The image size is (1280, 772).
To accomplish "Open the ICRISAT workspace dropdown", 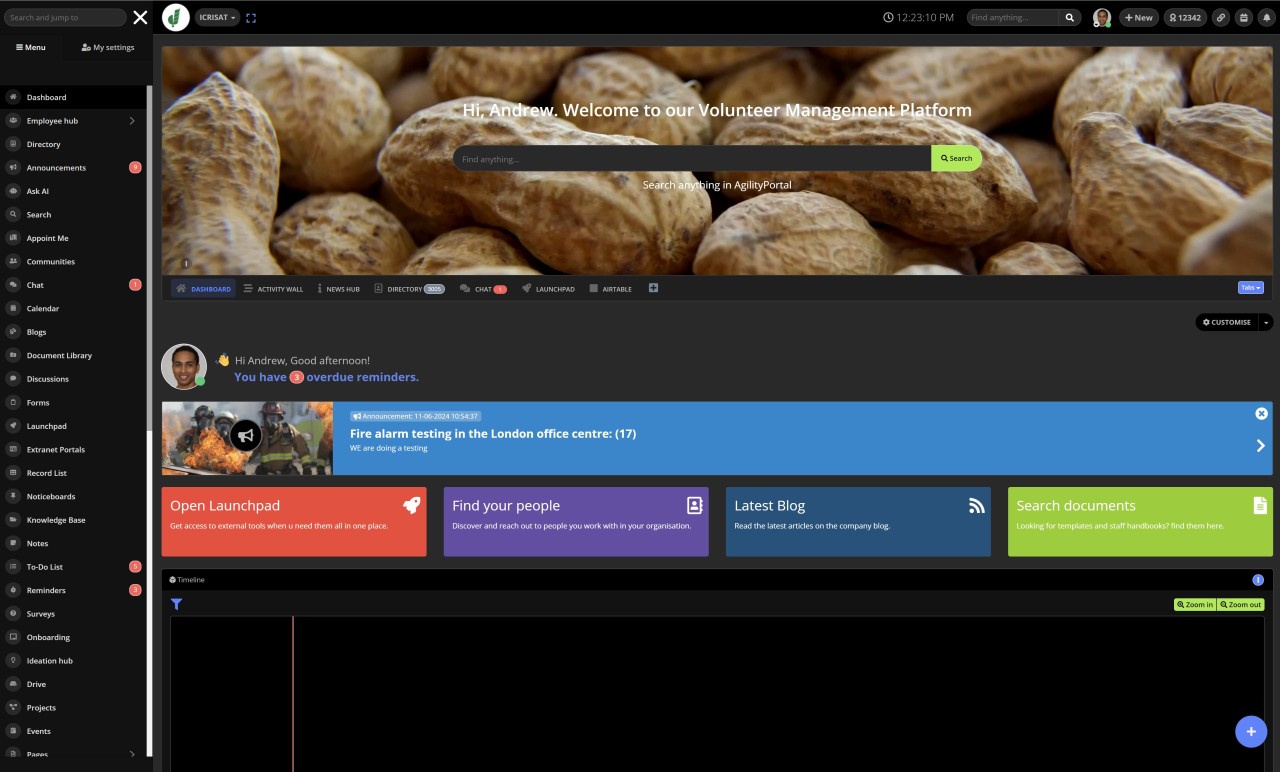I will 217,17.
